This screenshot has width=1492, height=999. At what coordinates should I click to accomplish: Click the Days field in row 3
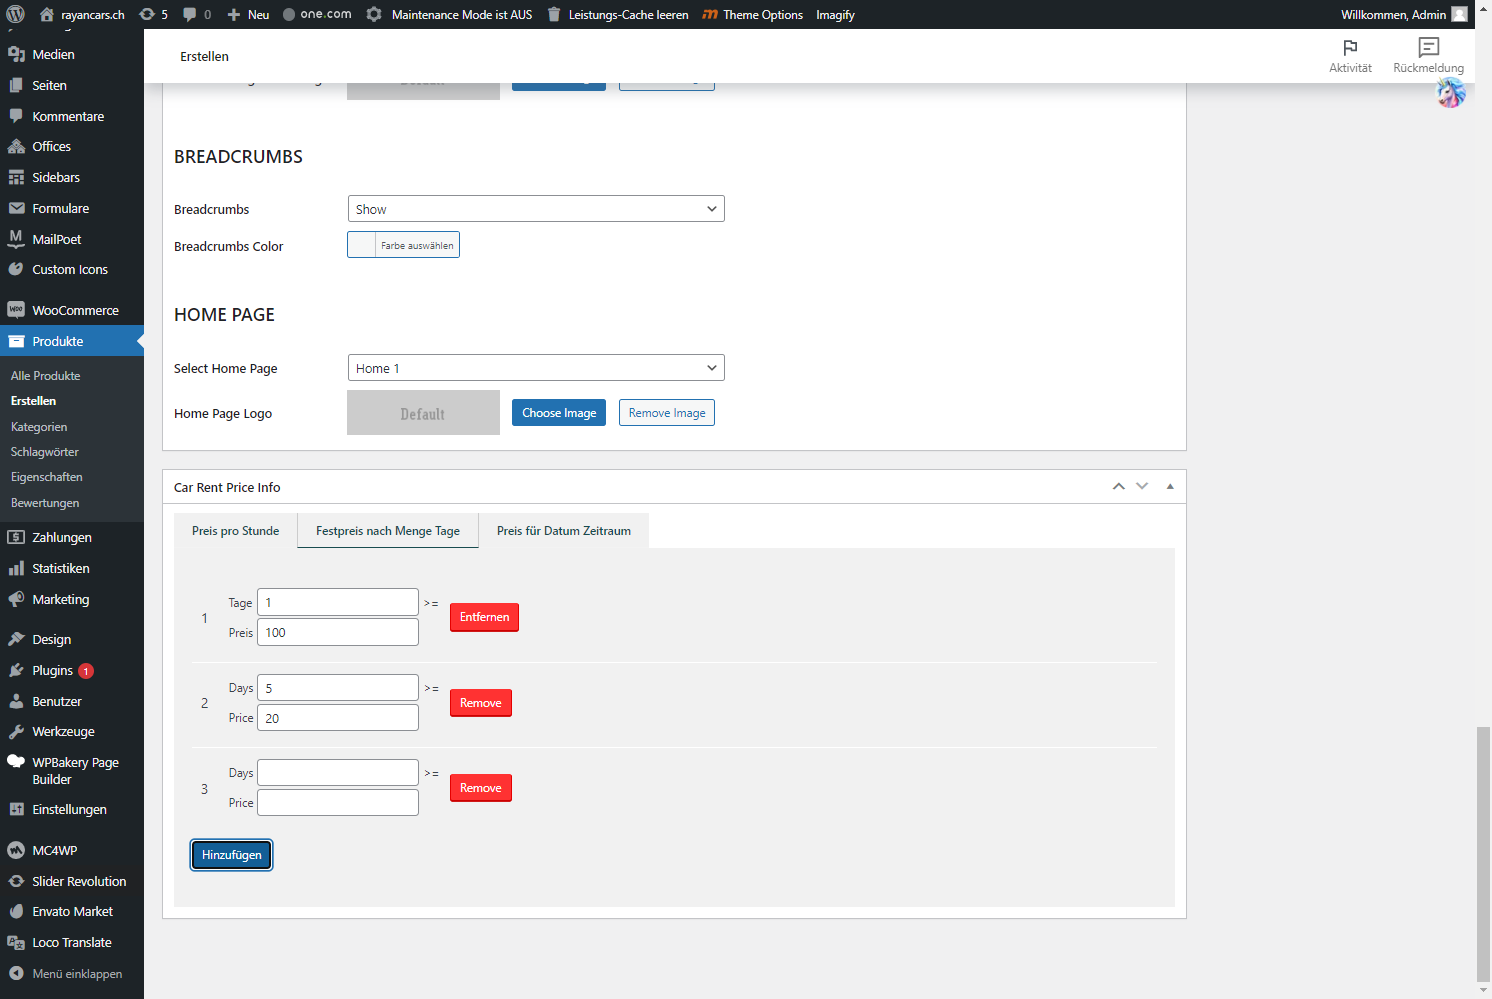coord(338,773)
